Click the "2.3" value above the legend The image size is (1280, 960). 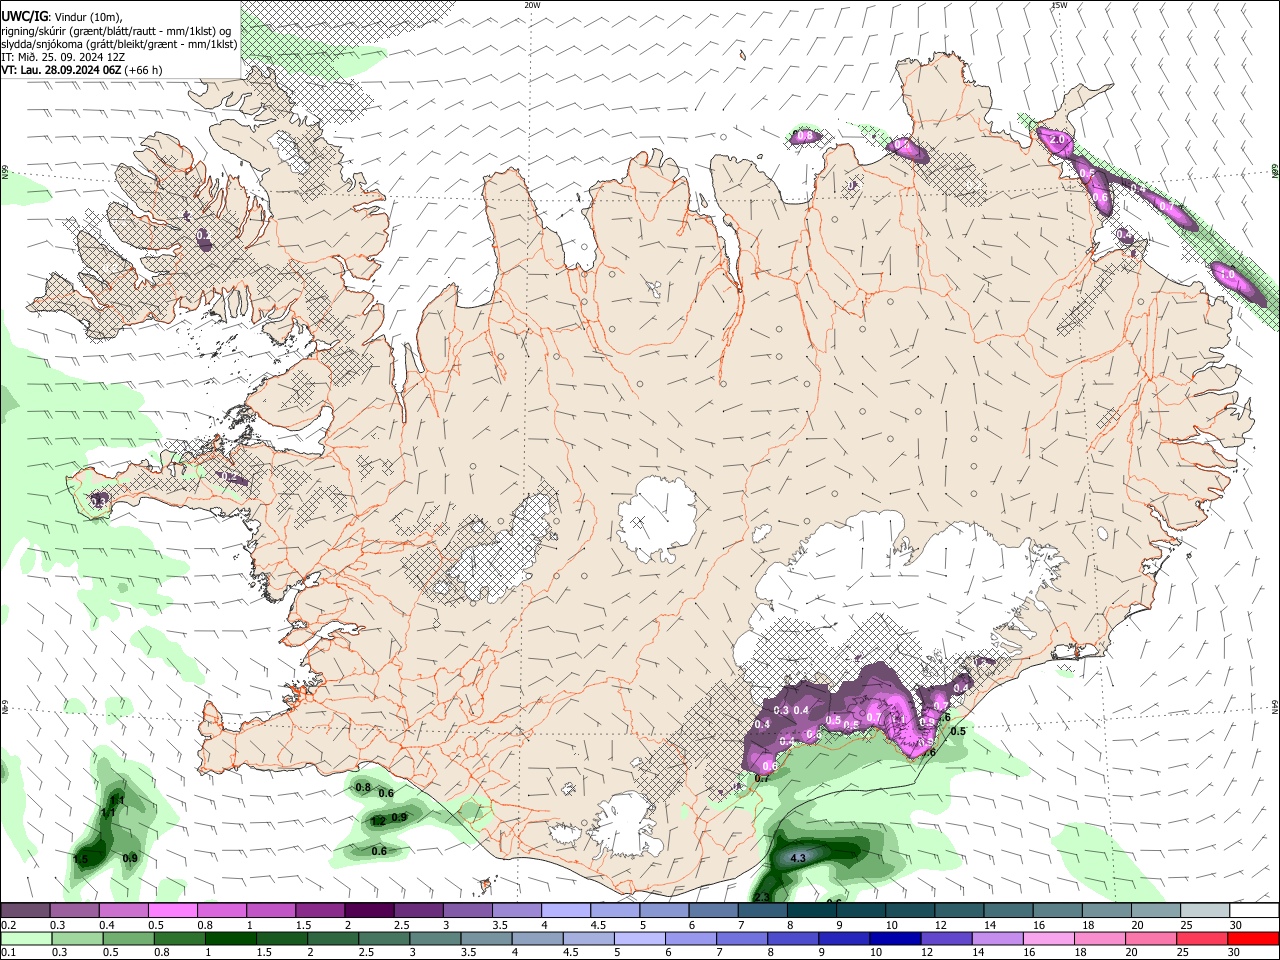763,897
